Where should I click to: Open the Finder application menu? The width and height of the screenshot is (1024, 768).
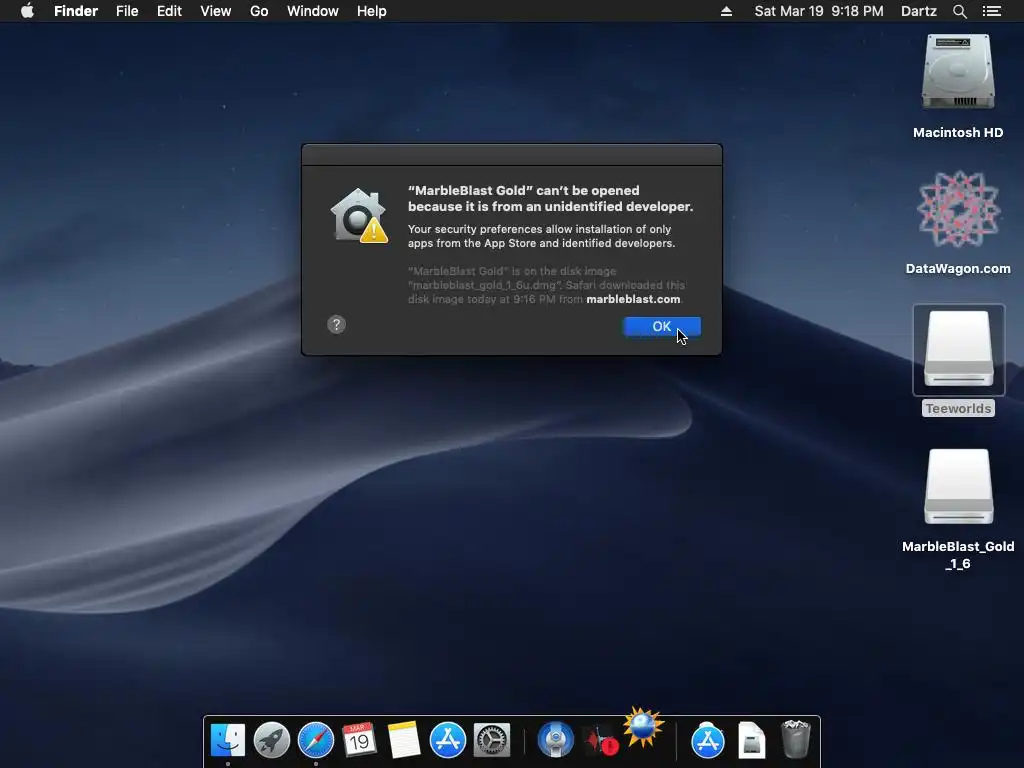click(x=76, y=11)
